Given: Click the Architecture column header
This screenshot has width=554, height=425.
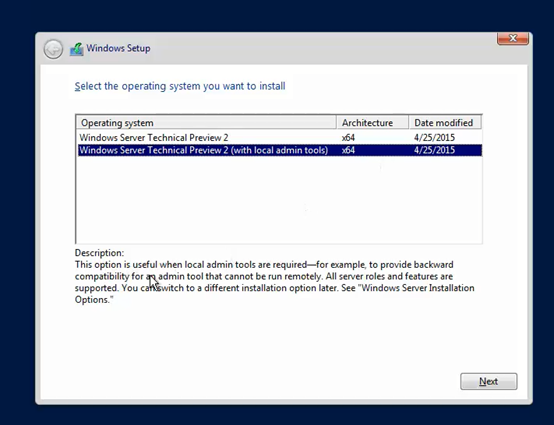Looking at the screenshot, I should click(372, 123).
